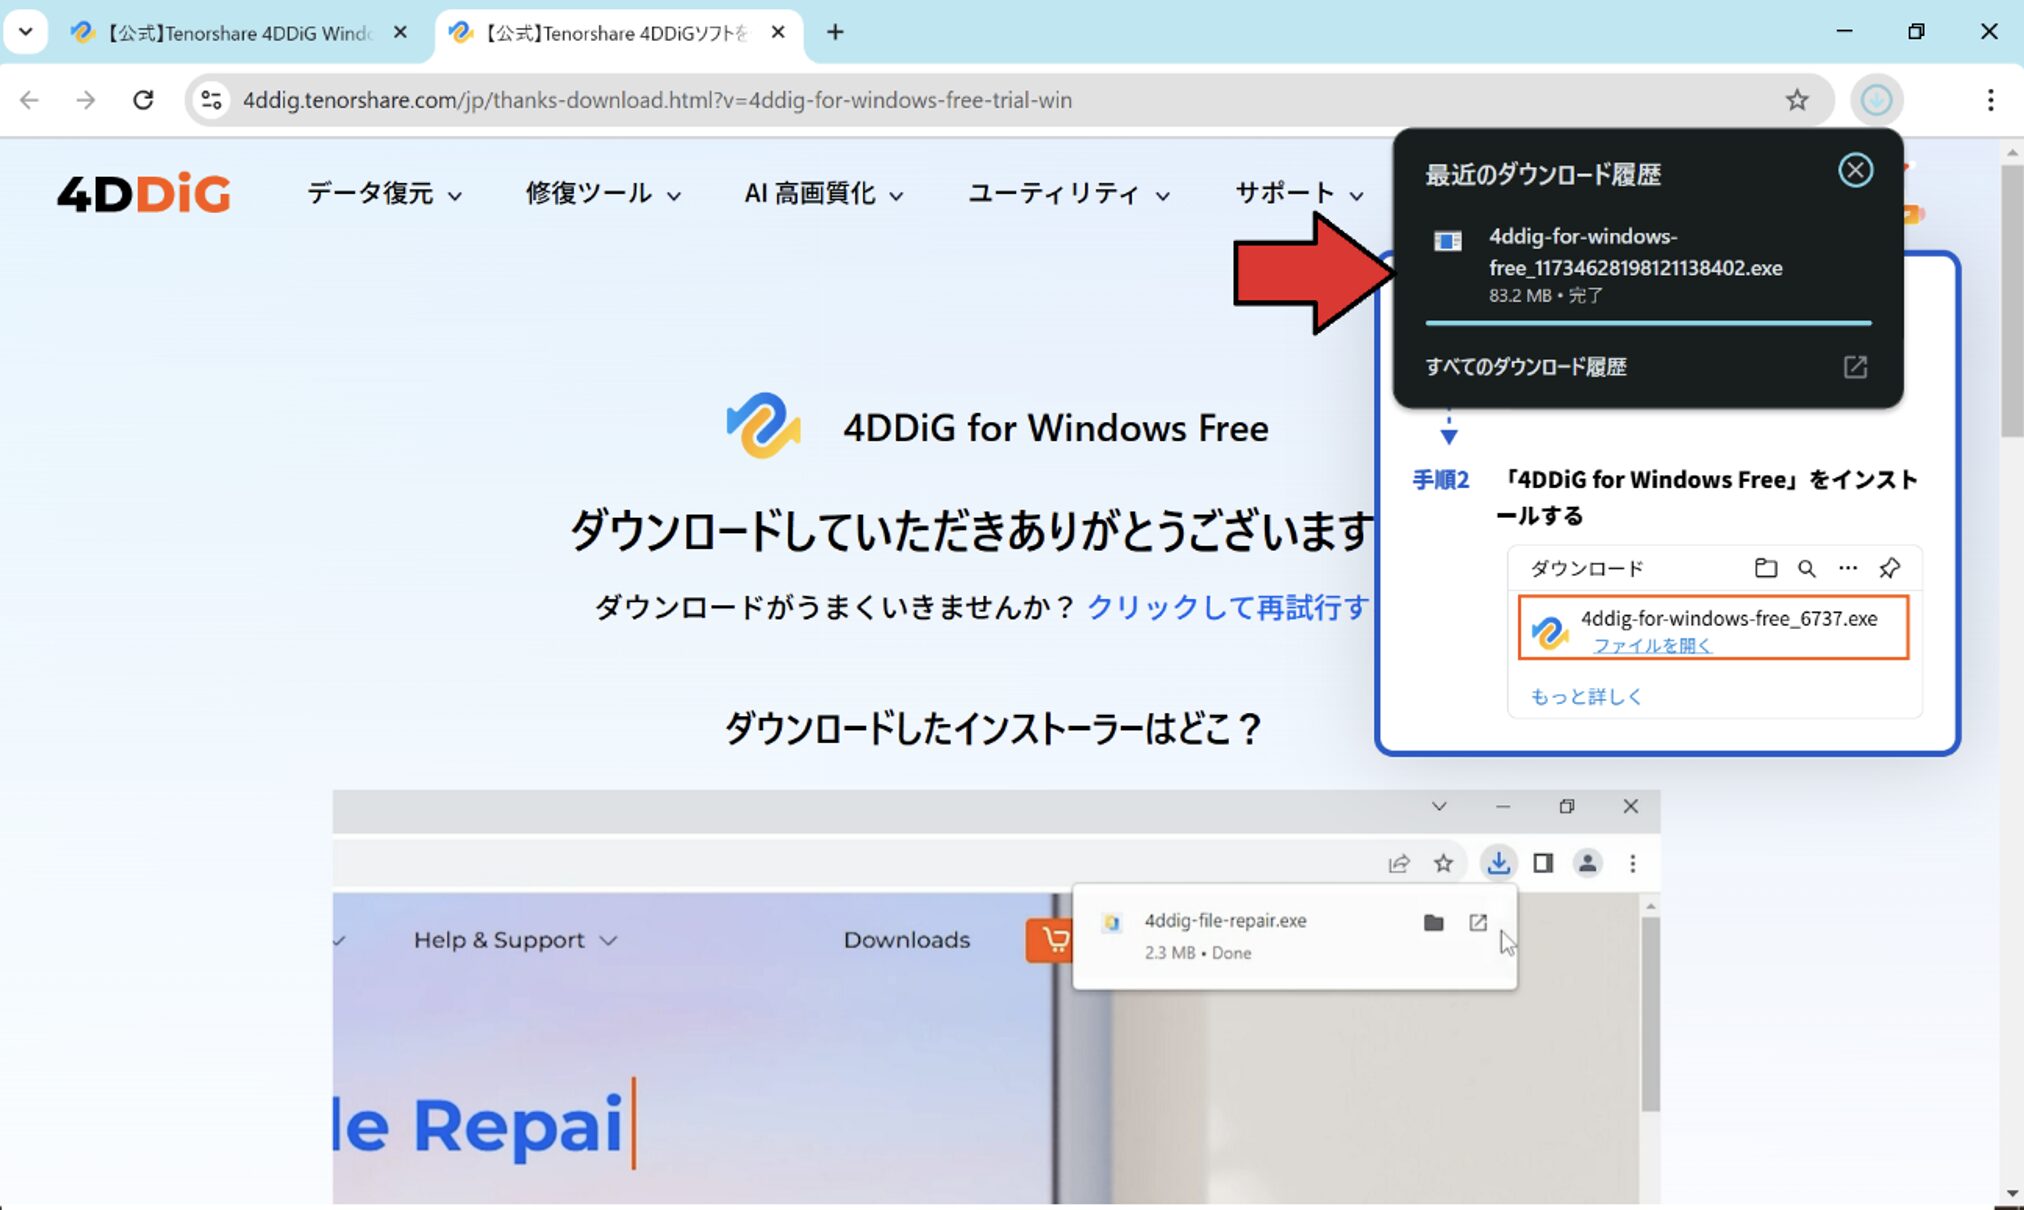
Task: Go forward in browser history
Action: tap(86, 100)
